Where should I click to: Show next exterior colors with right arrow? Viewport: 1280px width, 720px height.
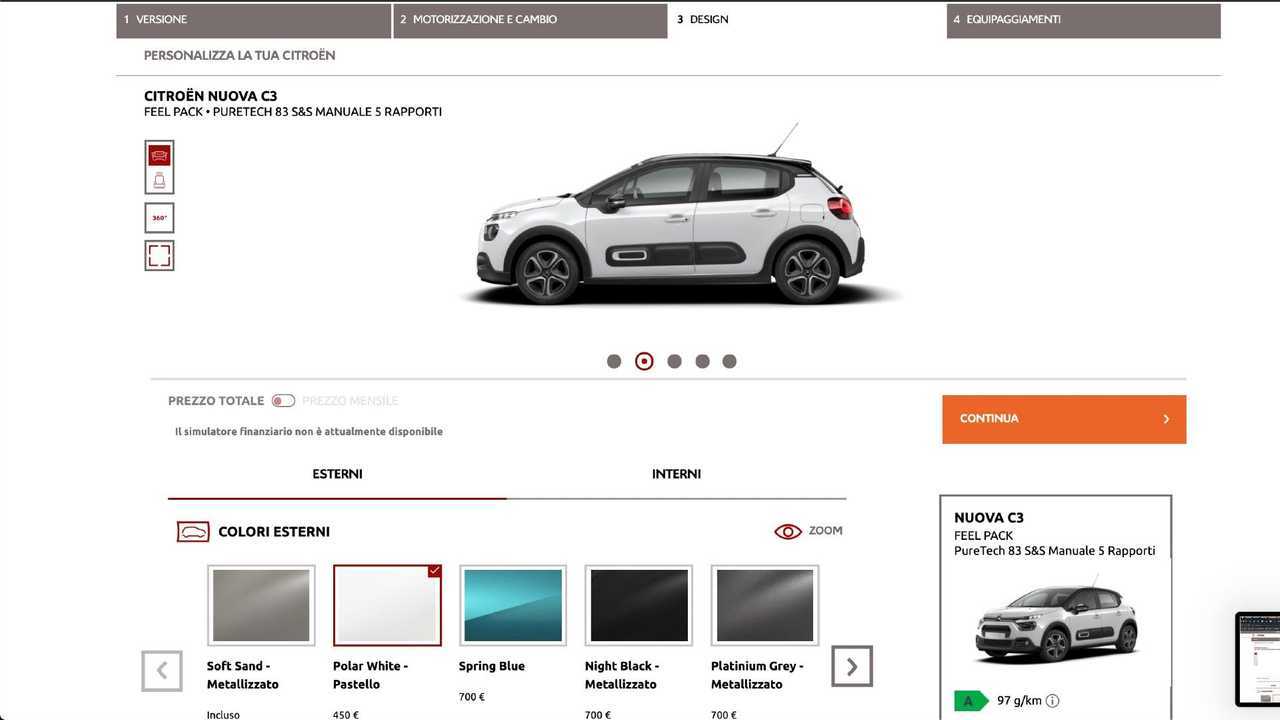[x=852, y=667]
